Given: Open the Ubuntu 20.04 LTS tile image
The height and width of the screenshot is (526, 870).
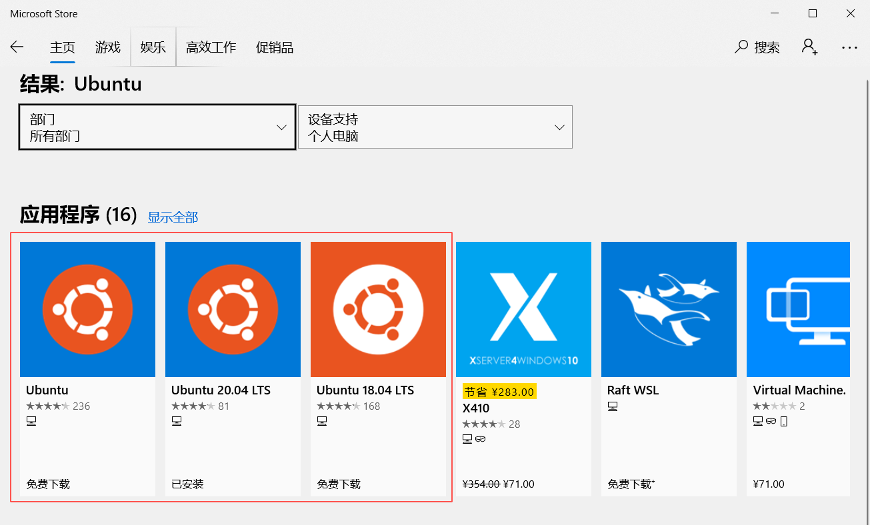Looking at the screenshot, I should tap(233, 309).
